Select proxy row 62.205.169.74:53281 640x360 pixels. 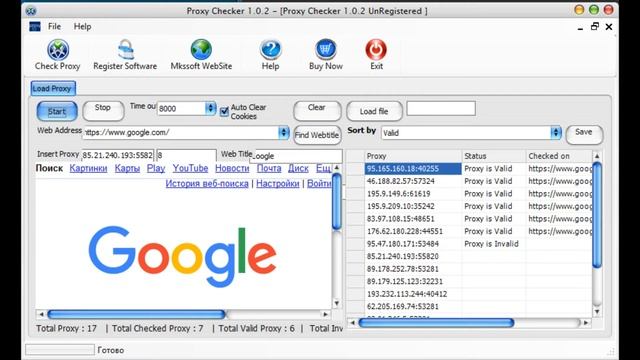(413, 307)
